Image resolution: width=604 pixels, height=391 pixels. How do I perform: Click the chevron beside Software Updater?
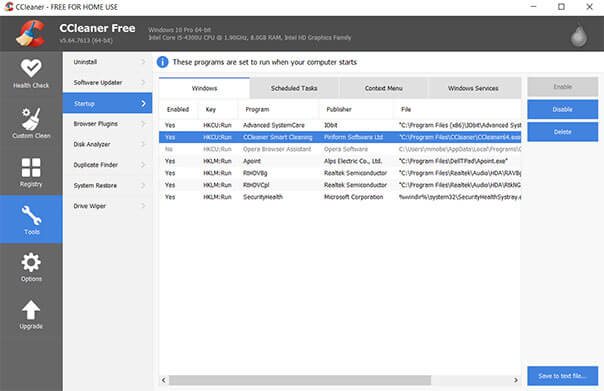click(143, 82)
